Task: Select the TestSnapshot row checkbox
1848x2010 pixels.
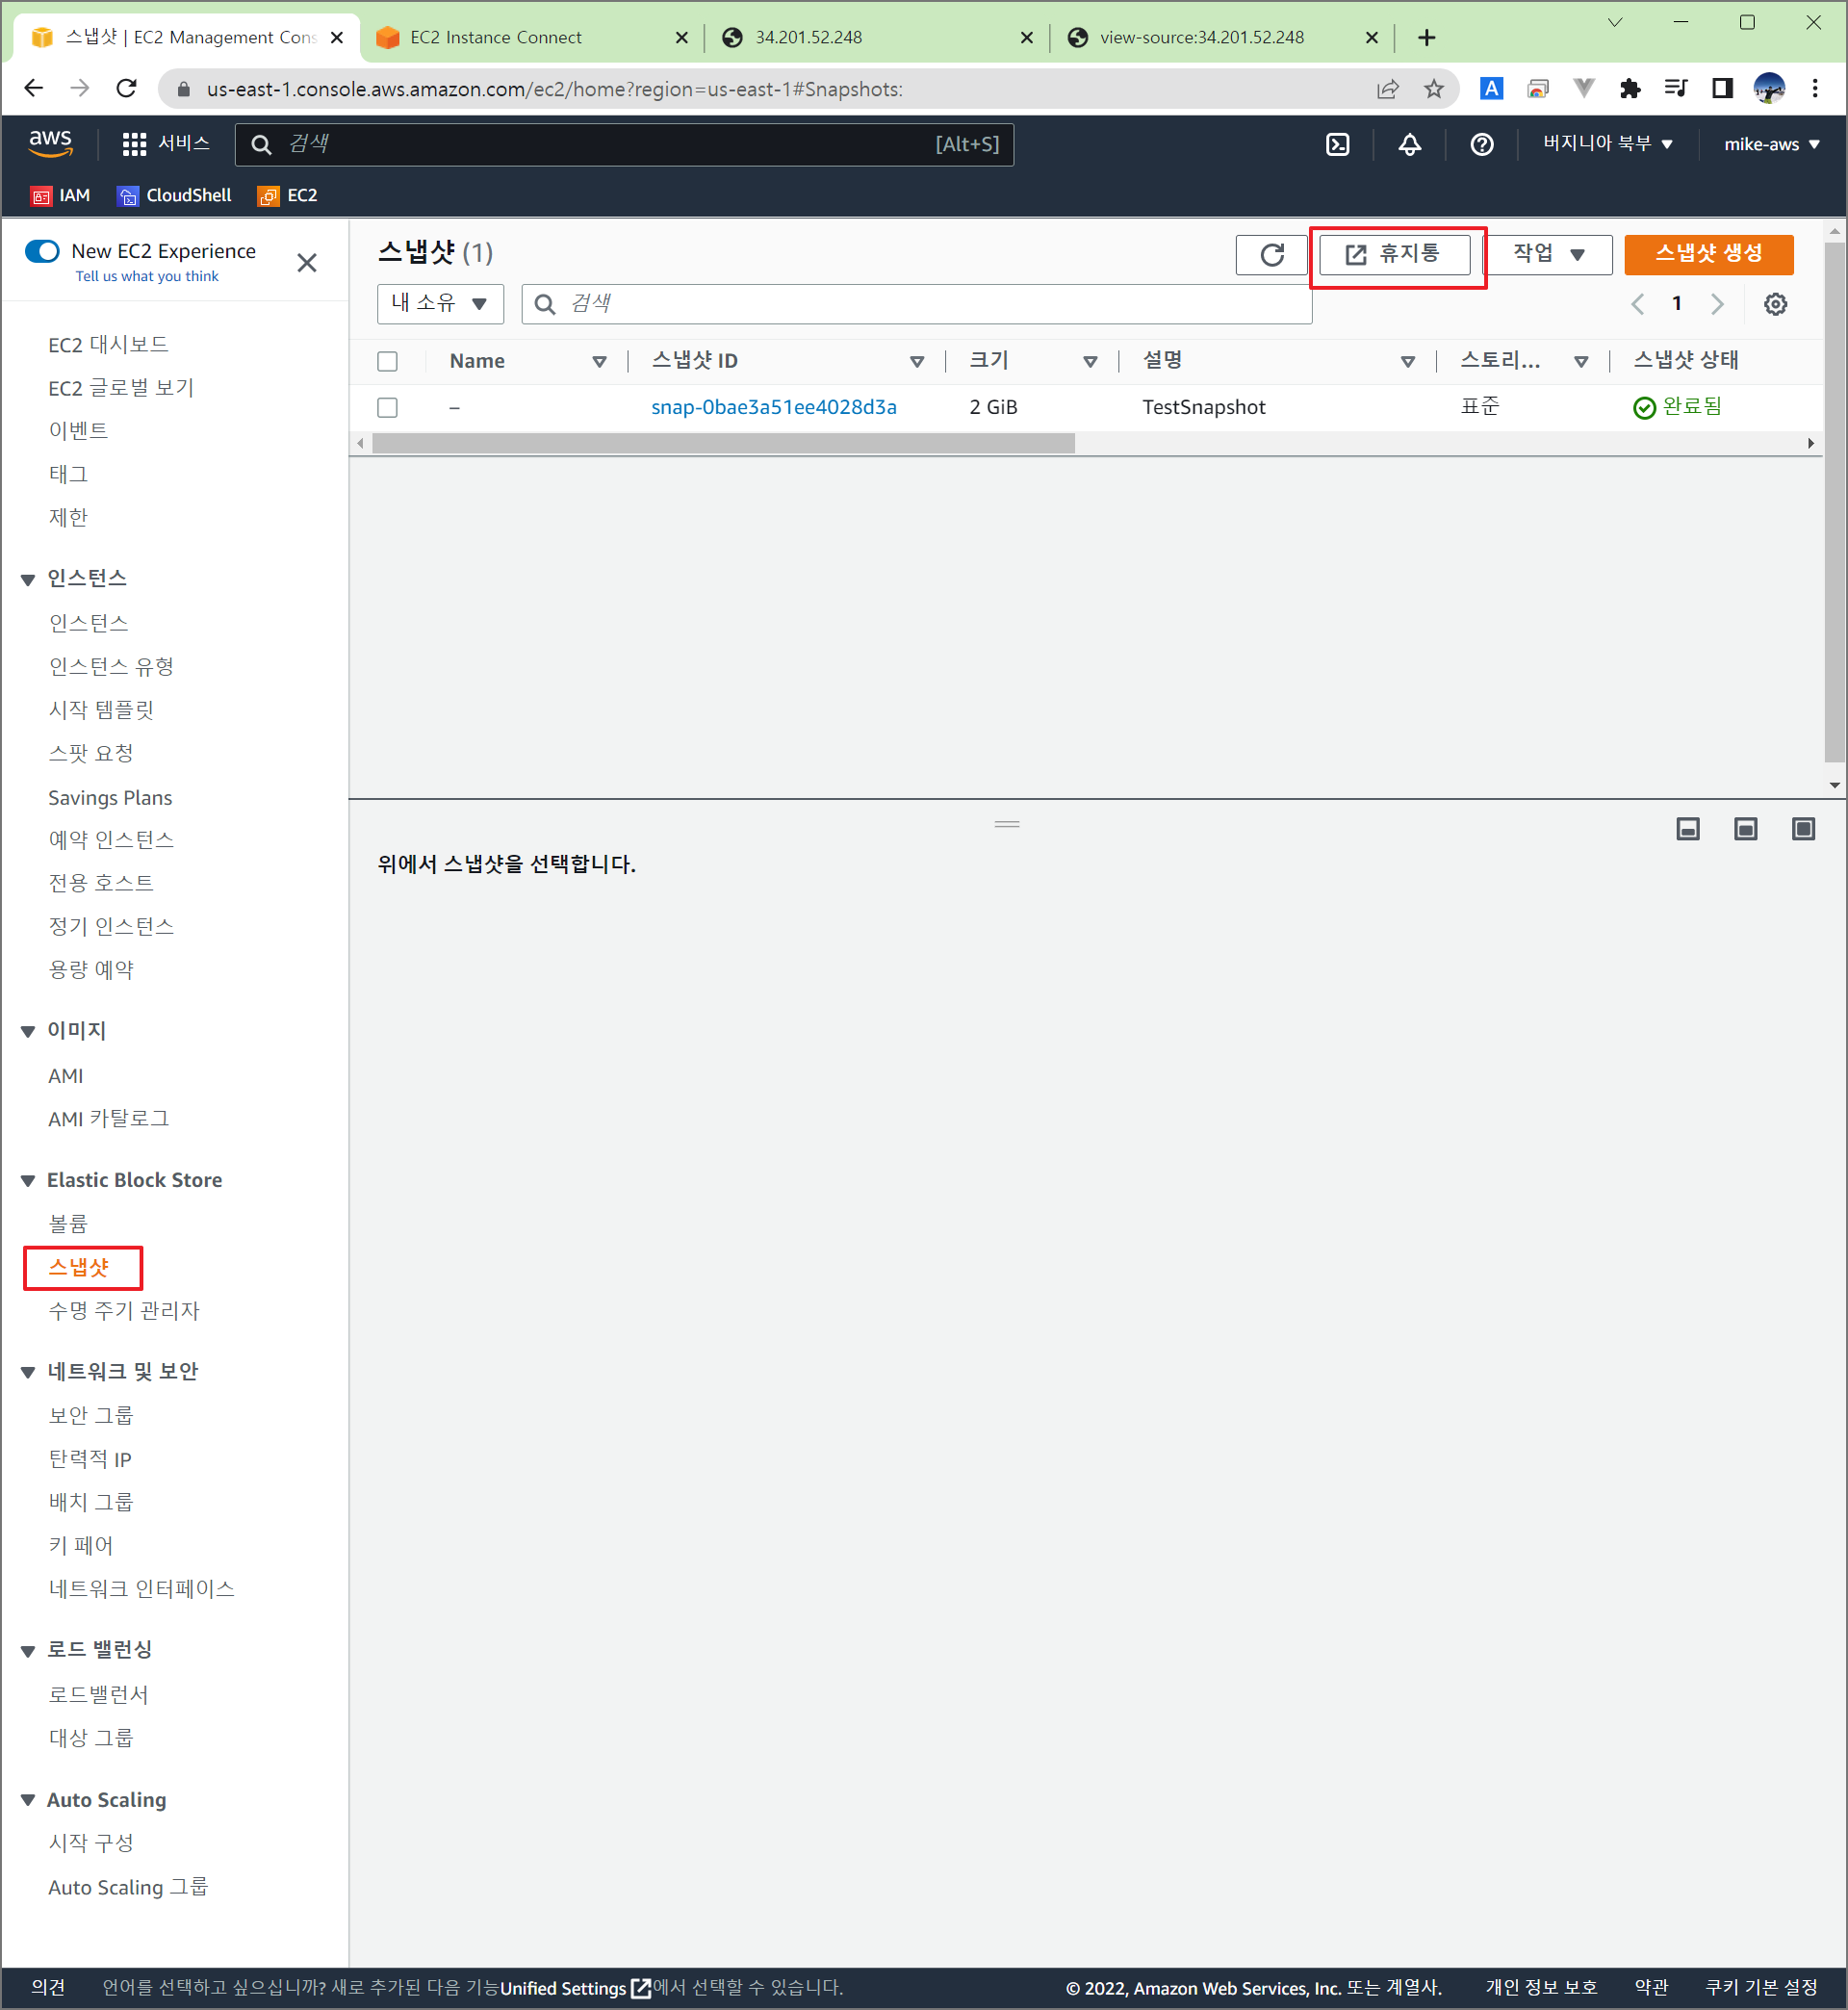Action: click(x=387, y=407)
